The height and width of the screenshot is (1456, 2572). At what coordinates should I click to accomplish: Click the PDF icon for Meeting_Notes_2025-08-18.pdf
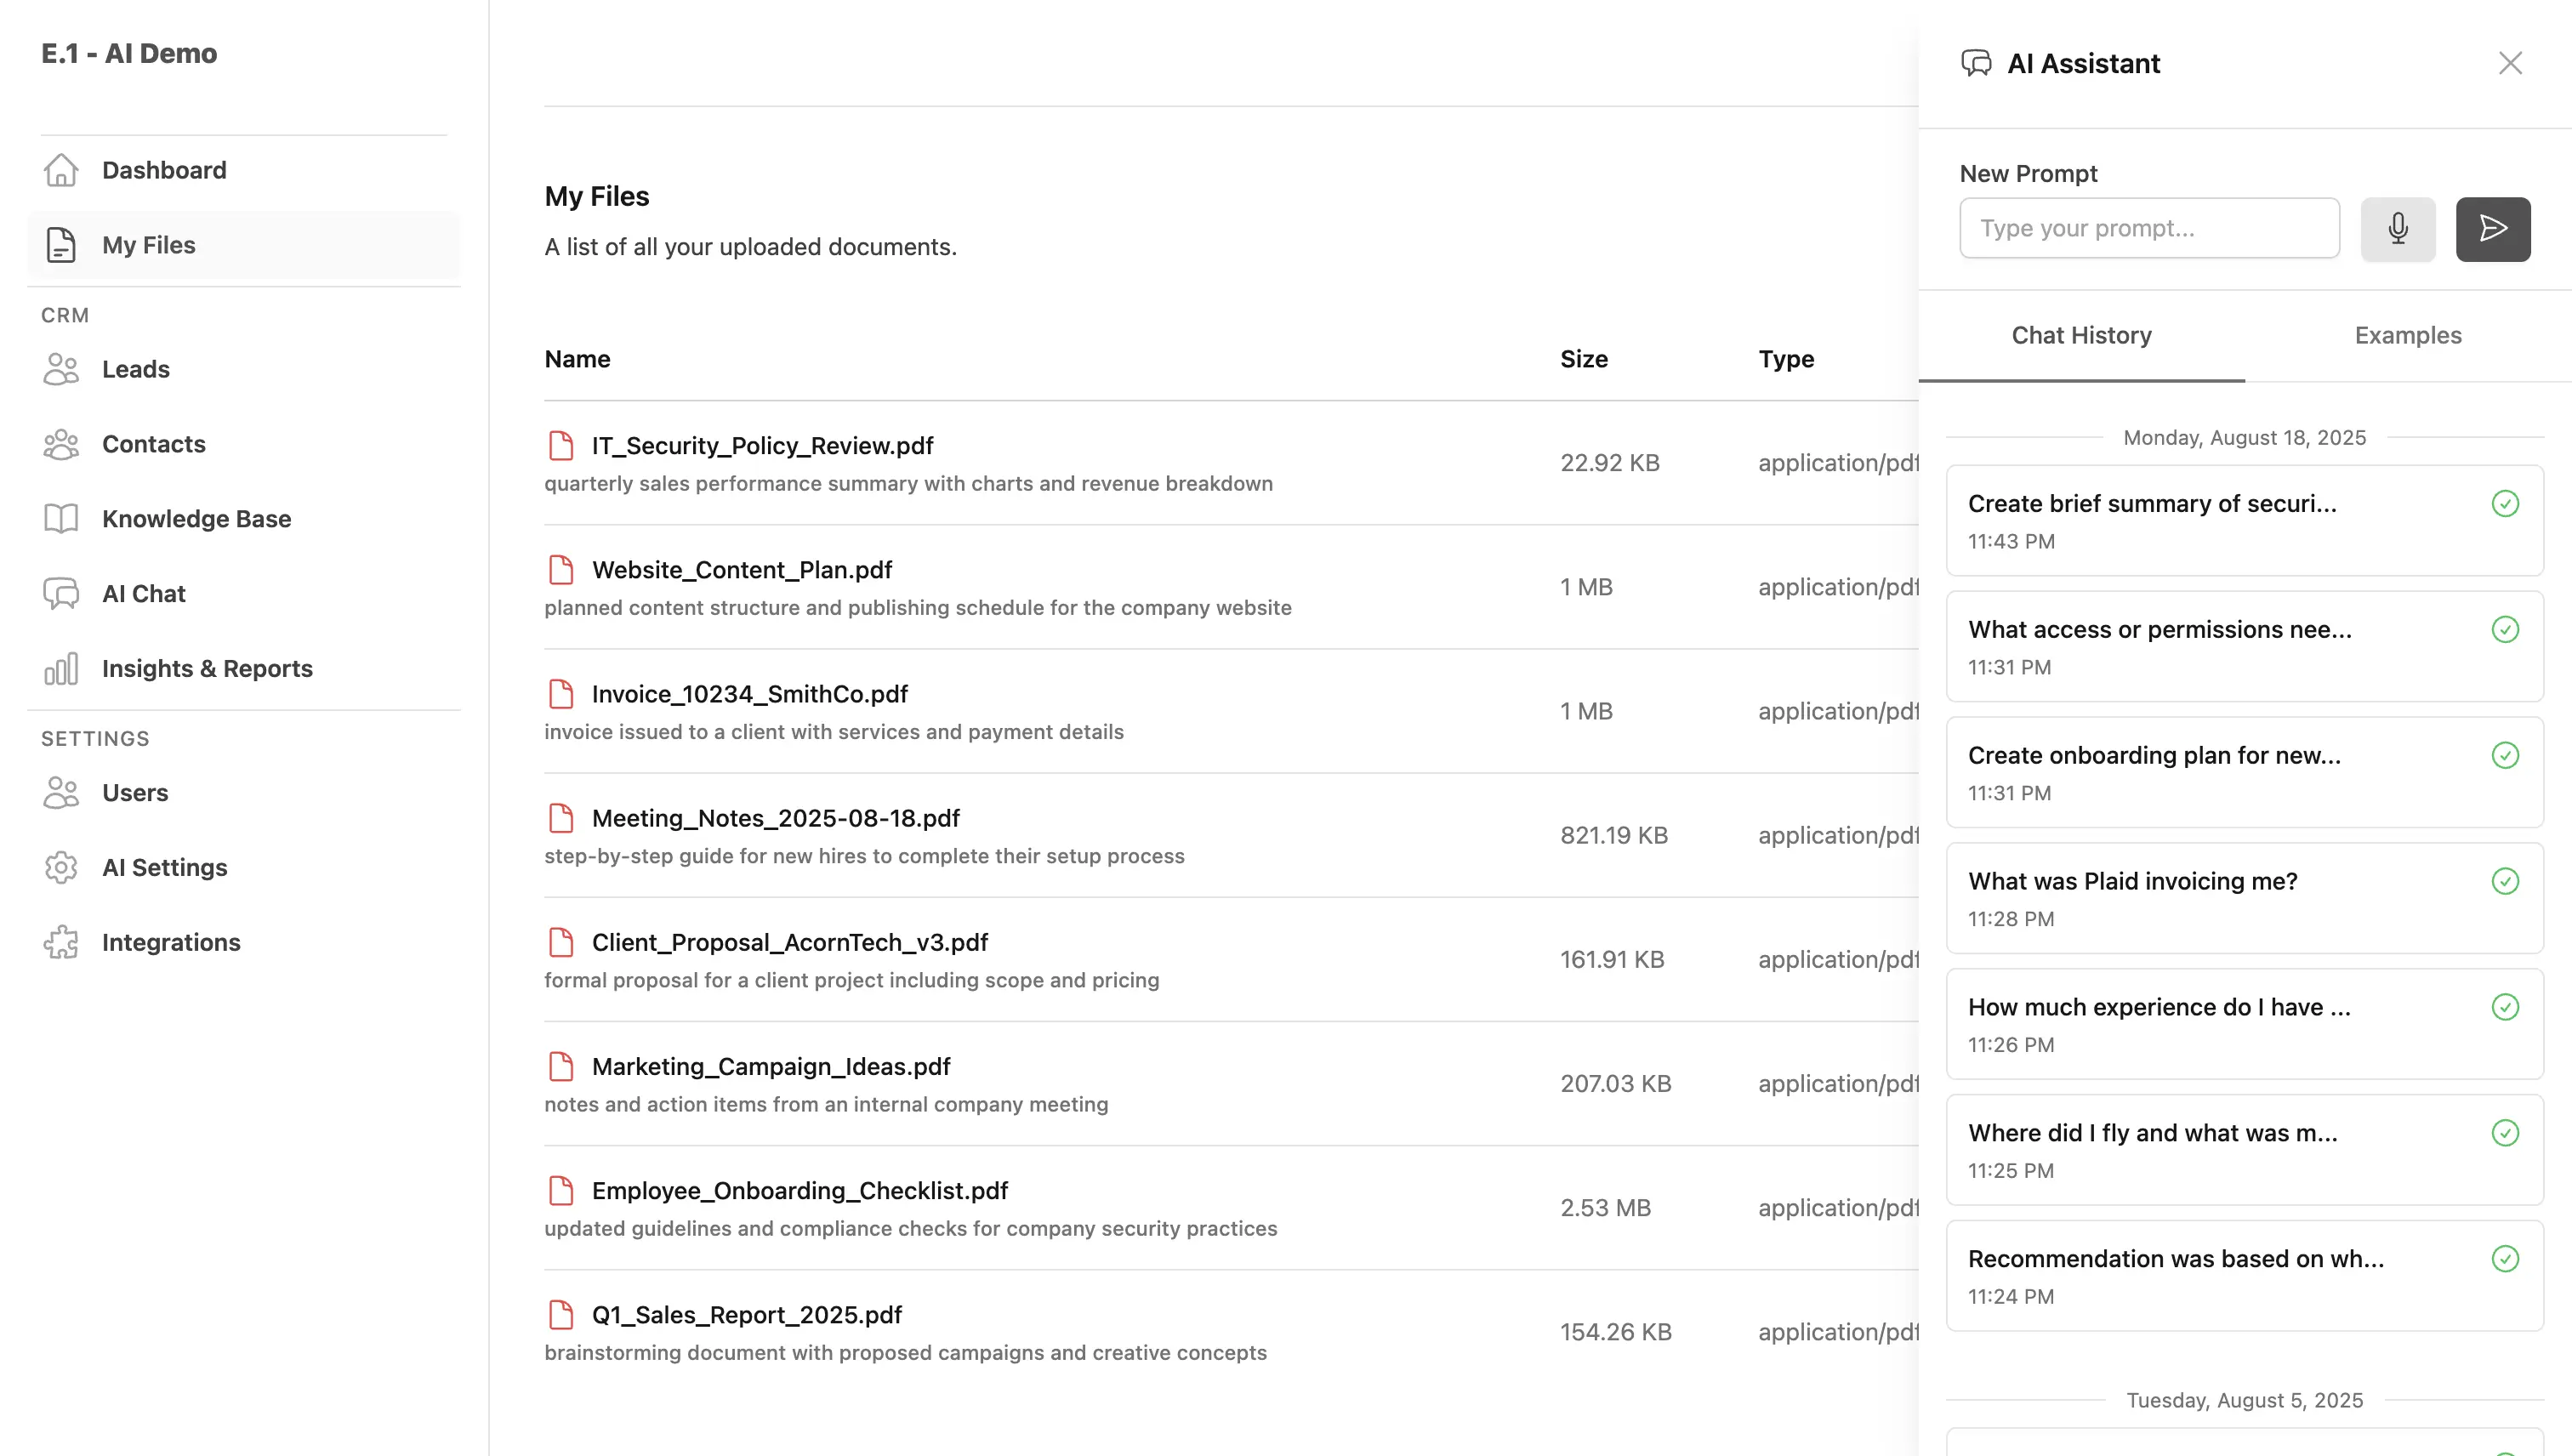[x=561, y=818]
